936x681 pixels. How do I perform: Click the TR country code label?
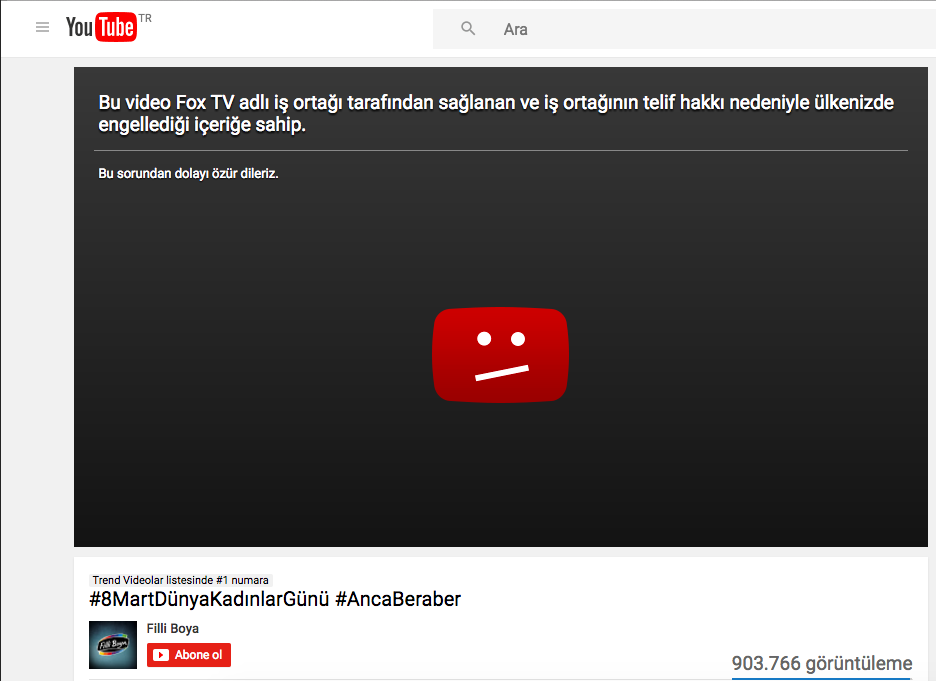point(145,19)
